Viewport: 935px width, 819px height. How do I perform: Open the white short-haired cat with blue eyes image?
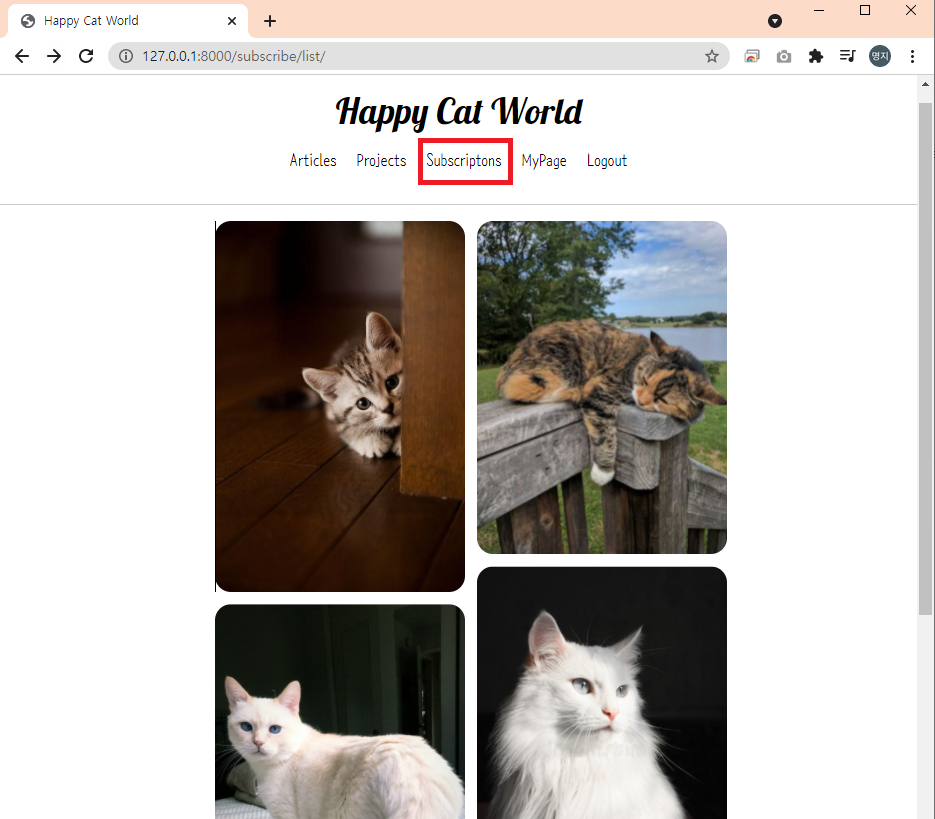(x=340, y=712)
